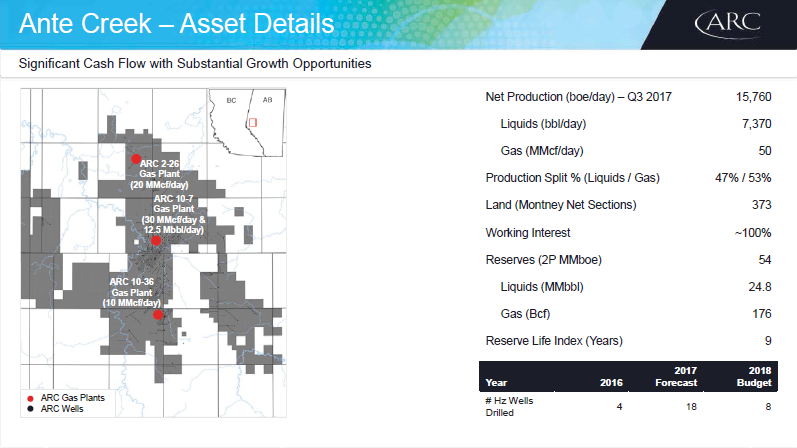Image resolution: width=797 pixels, height=448 pixels.
Task: Click the 'BC' label on inset map
Action: click(231, 100)
